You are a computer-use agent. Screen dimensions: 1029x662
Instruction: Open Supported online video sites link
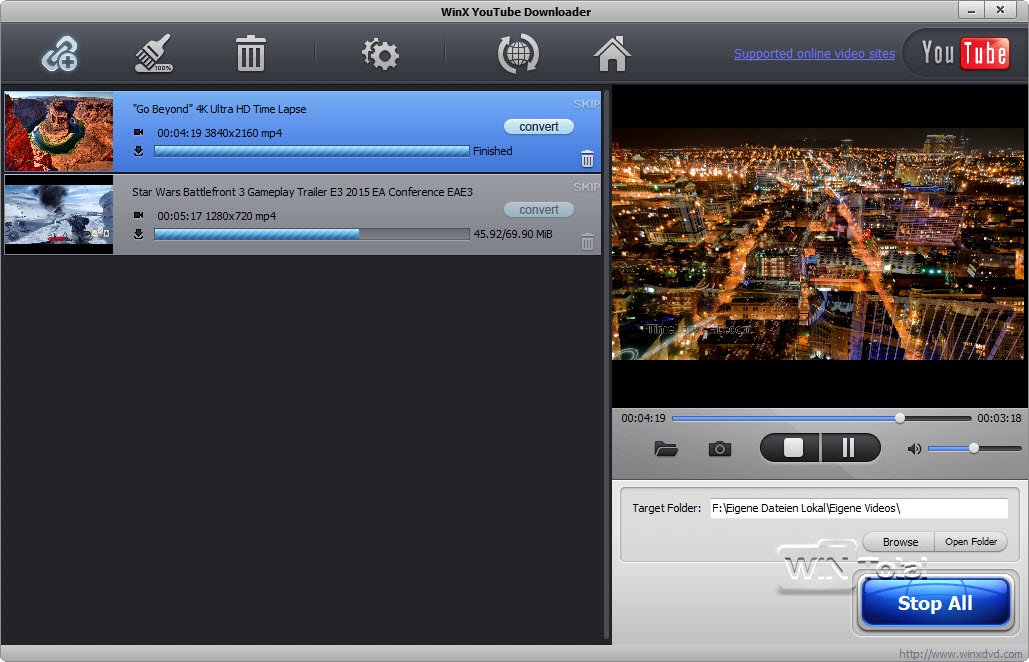814,54
